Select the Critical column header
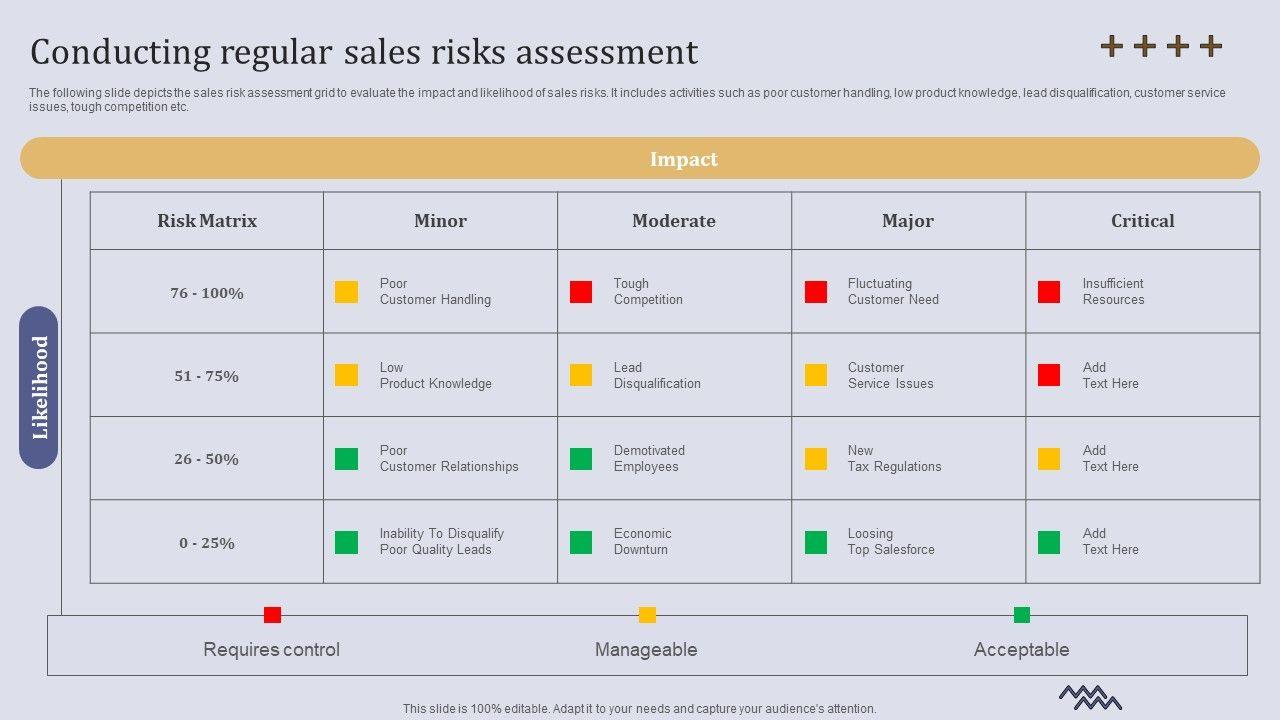1280x720 pixels. click(1142, 221)
